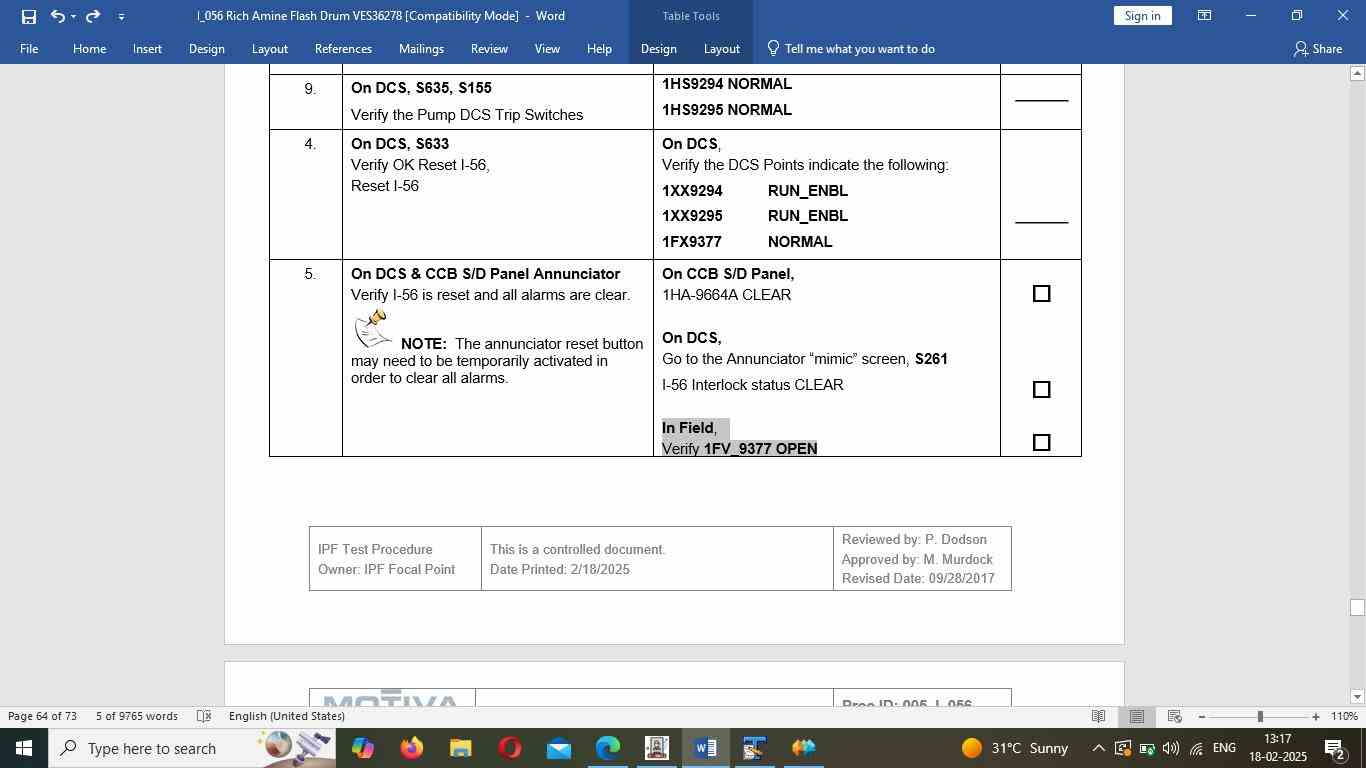Zoom in with the plus button

point(1316,716)
